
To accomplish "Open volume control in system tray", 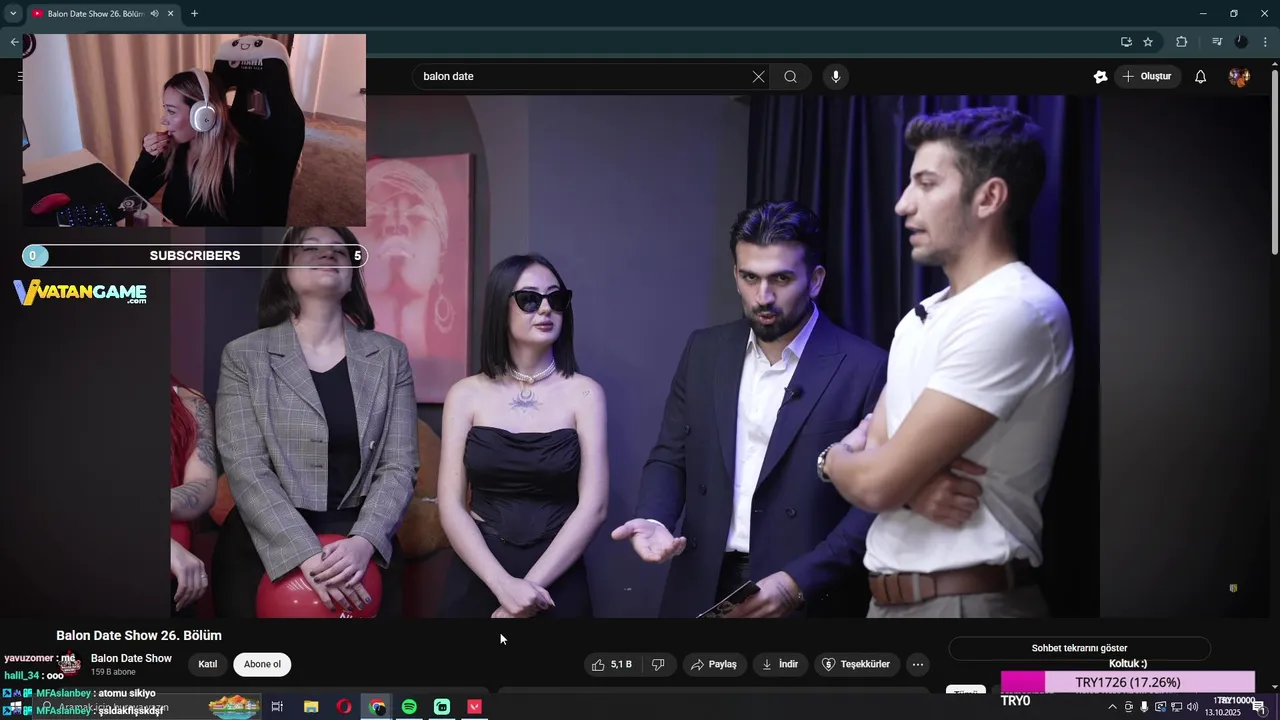I will coord(1192,707).
